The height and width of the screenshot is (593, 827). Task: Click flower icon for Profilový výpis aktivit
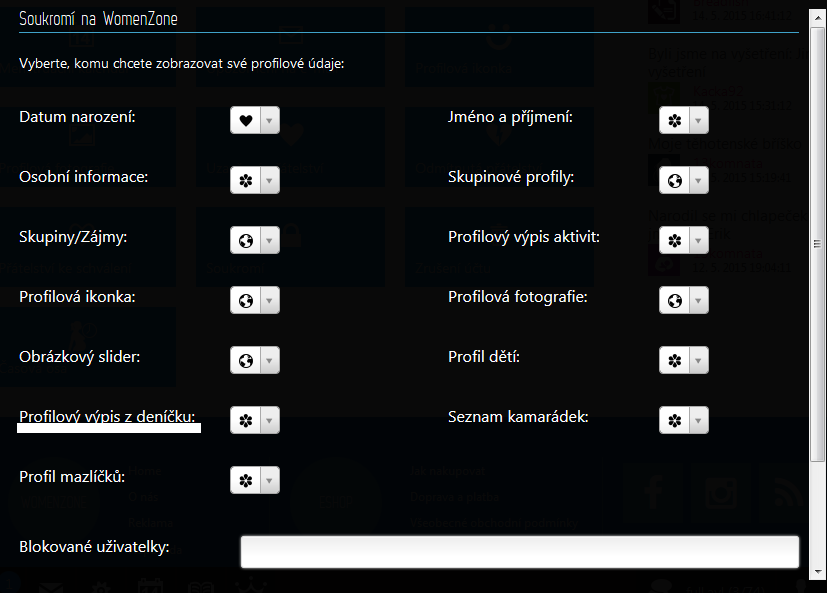click(x=674, y=240)
